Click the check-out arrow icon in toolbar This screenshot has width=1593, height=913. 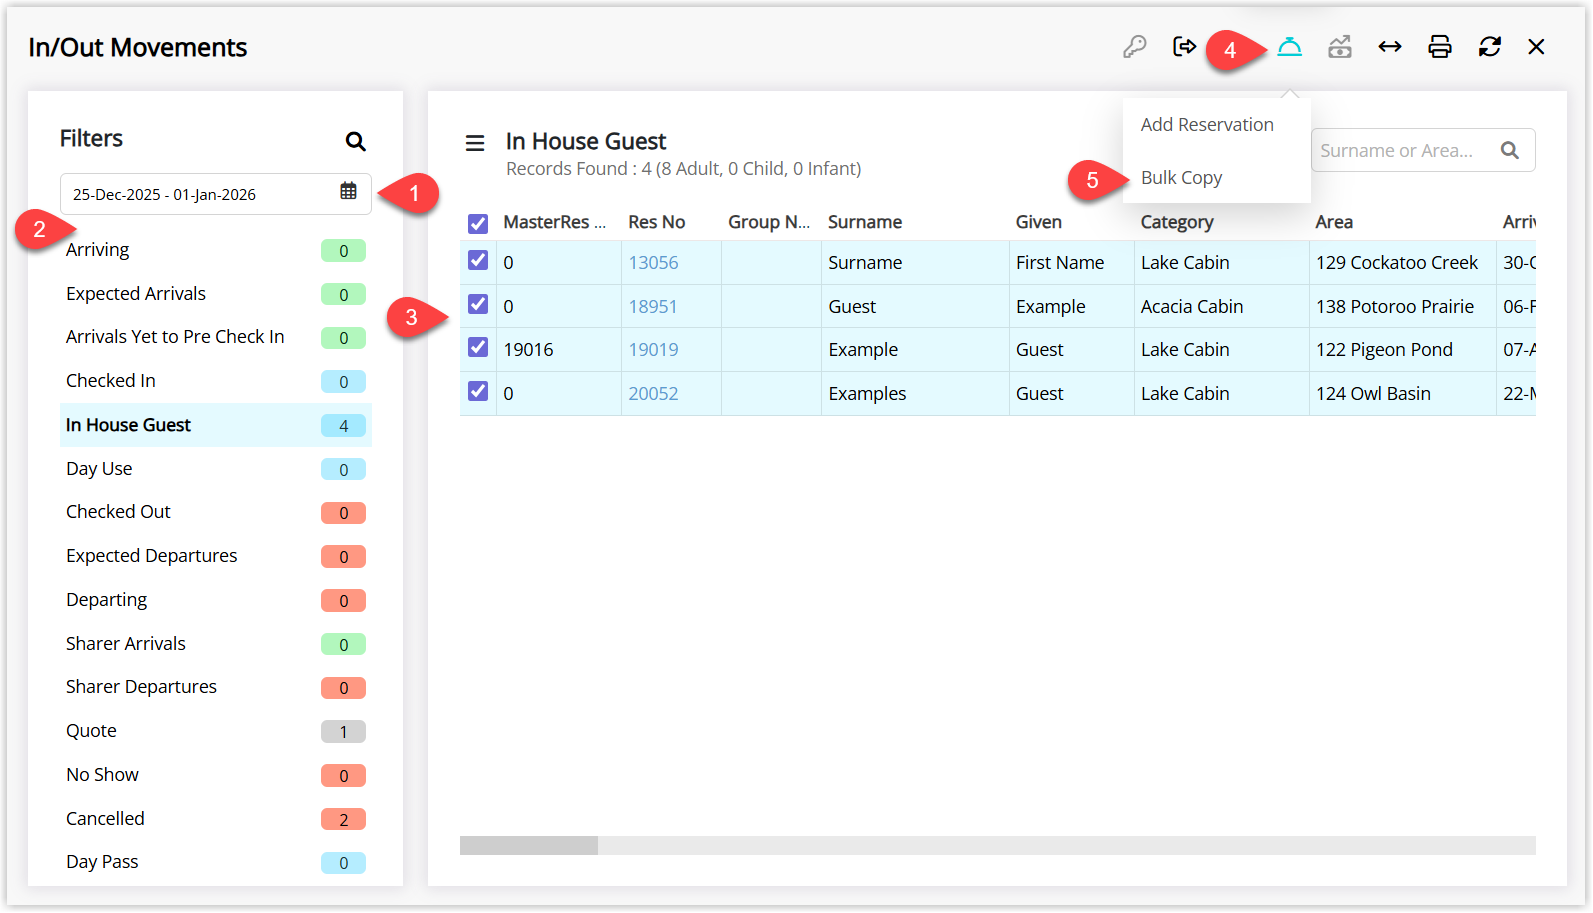(1185, 47)
